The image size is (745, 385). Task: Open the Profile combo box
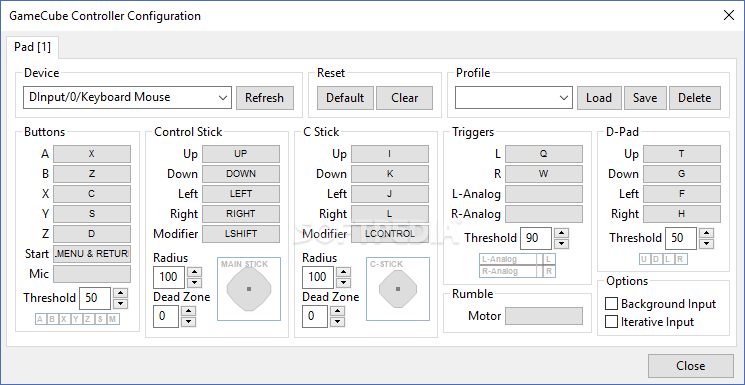513,98
